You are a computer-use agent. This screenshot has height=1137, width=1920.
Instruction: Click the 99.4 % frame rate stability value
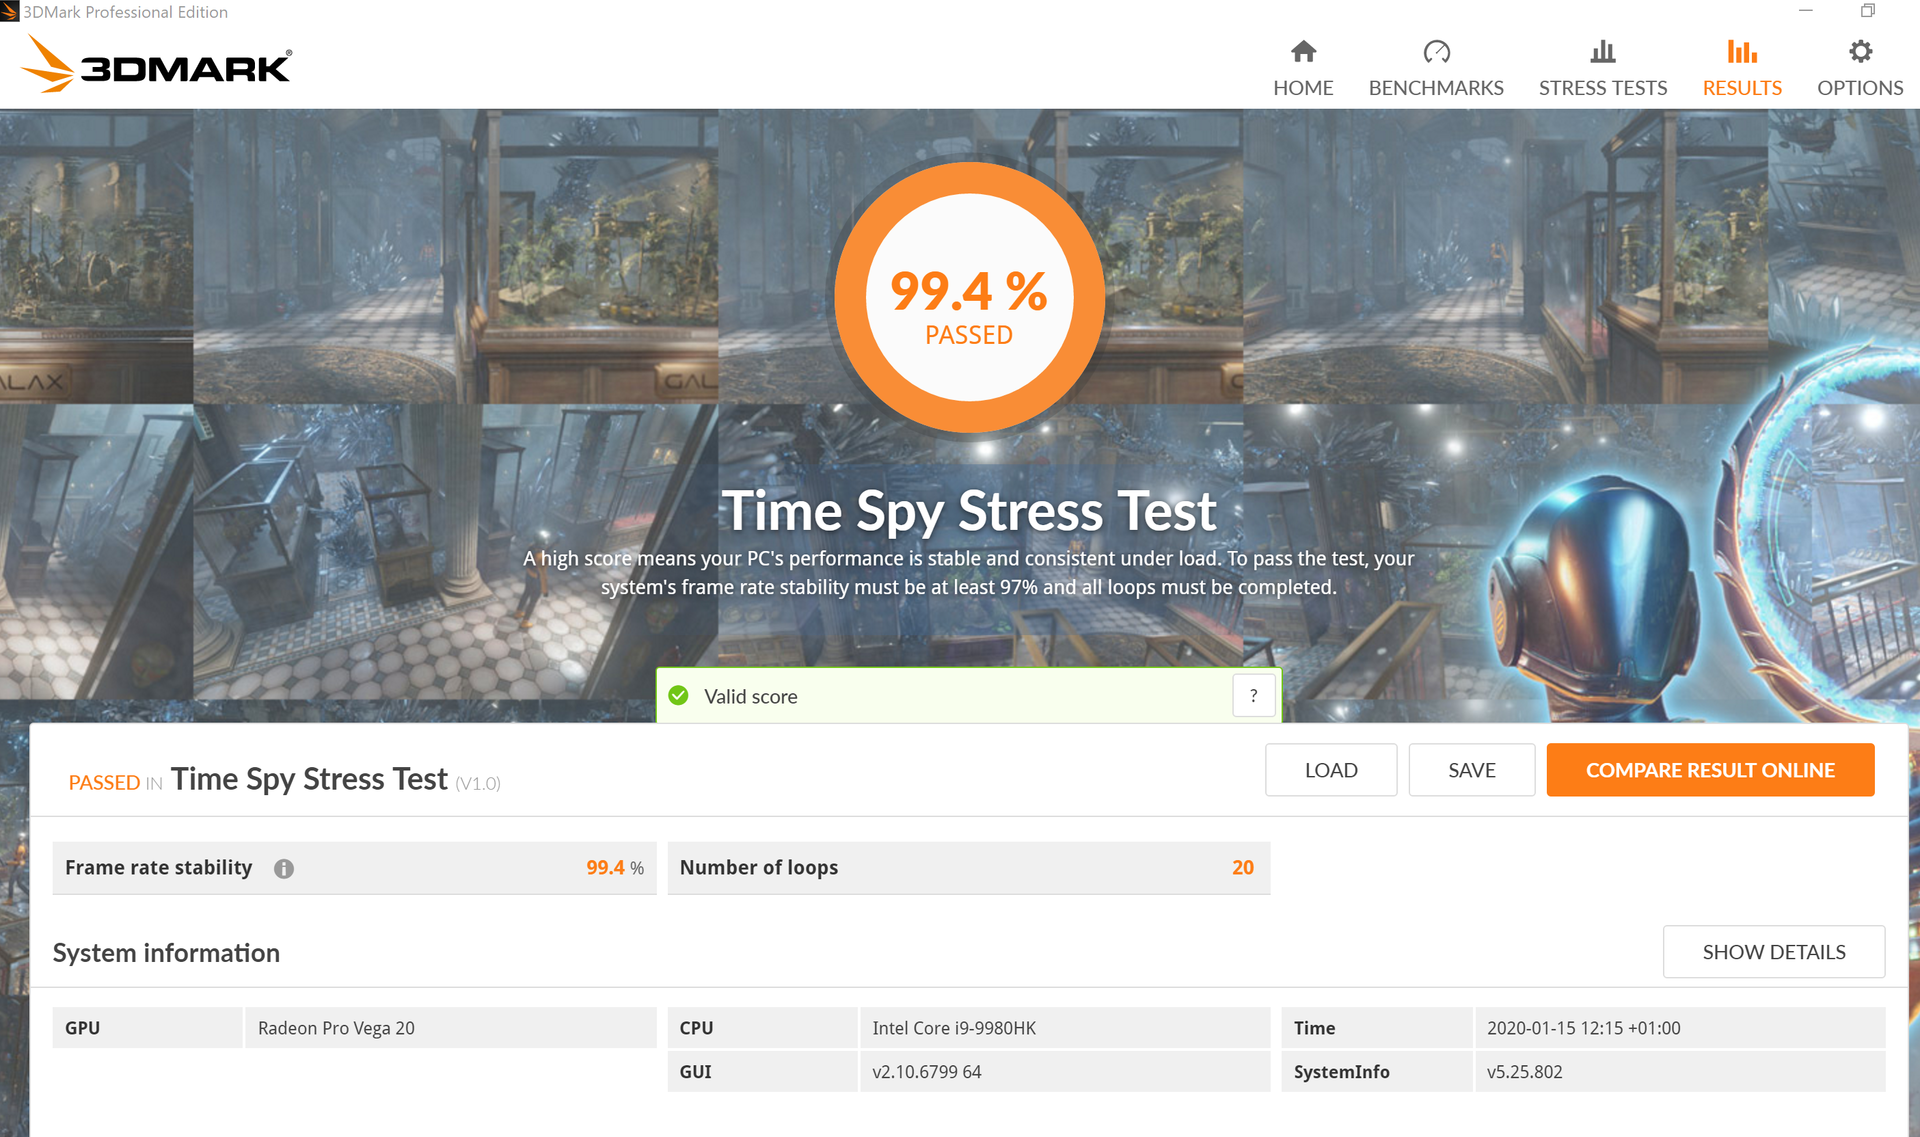pyautogui.click(x=614, y=868)
